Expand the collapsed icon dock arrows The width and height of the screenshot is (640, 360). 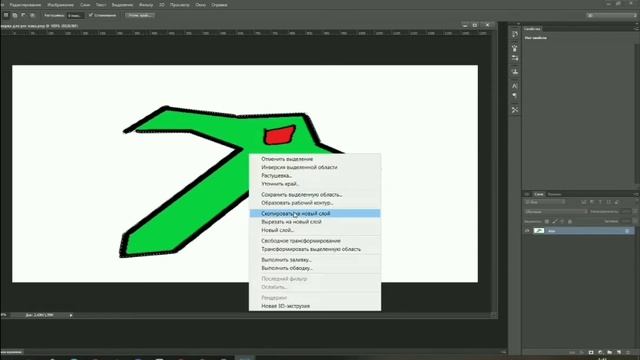pos(518,24)
